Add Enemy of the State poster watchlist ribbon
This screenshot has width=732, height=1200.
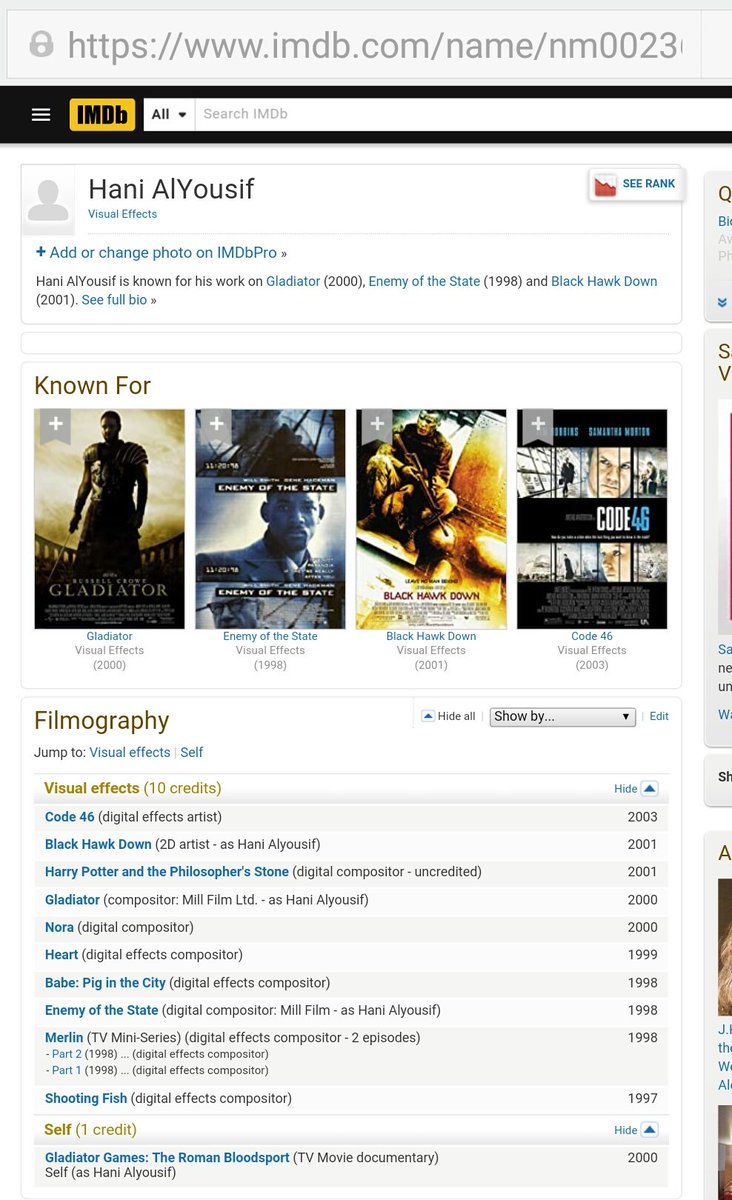click(216, 425)
